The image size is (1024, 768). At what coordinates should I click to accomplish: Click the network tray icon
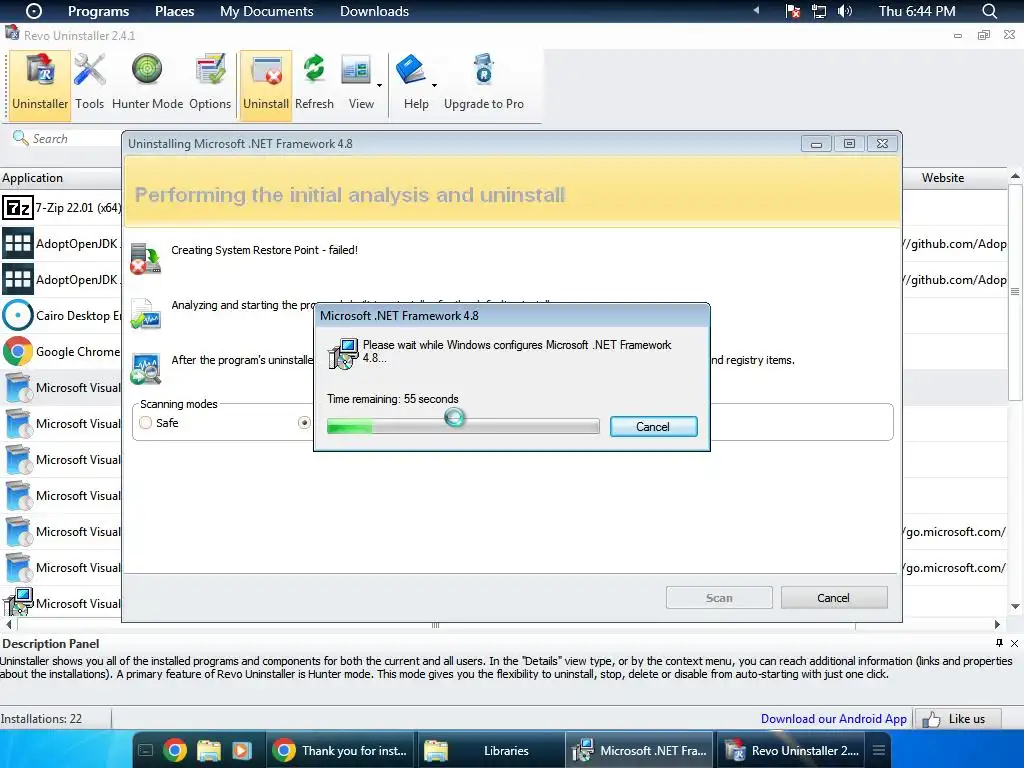818,11
